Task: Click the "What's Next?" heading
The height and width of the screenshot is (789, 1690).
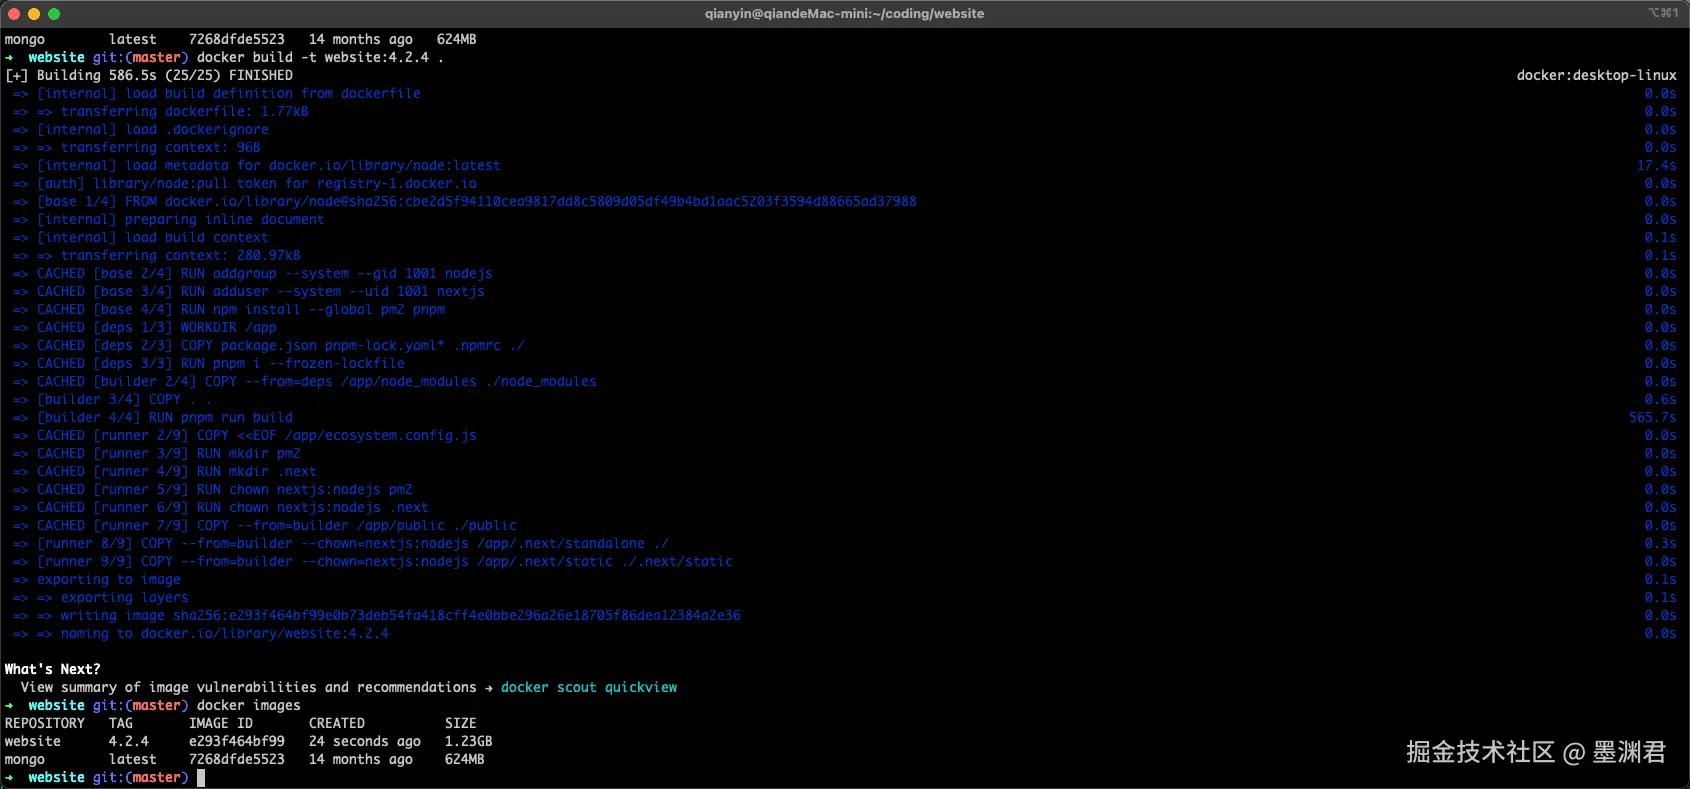Action: 52,669
